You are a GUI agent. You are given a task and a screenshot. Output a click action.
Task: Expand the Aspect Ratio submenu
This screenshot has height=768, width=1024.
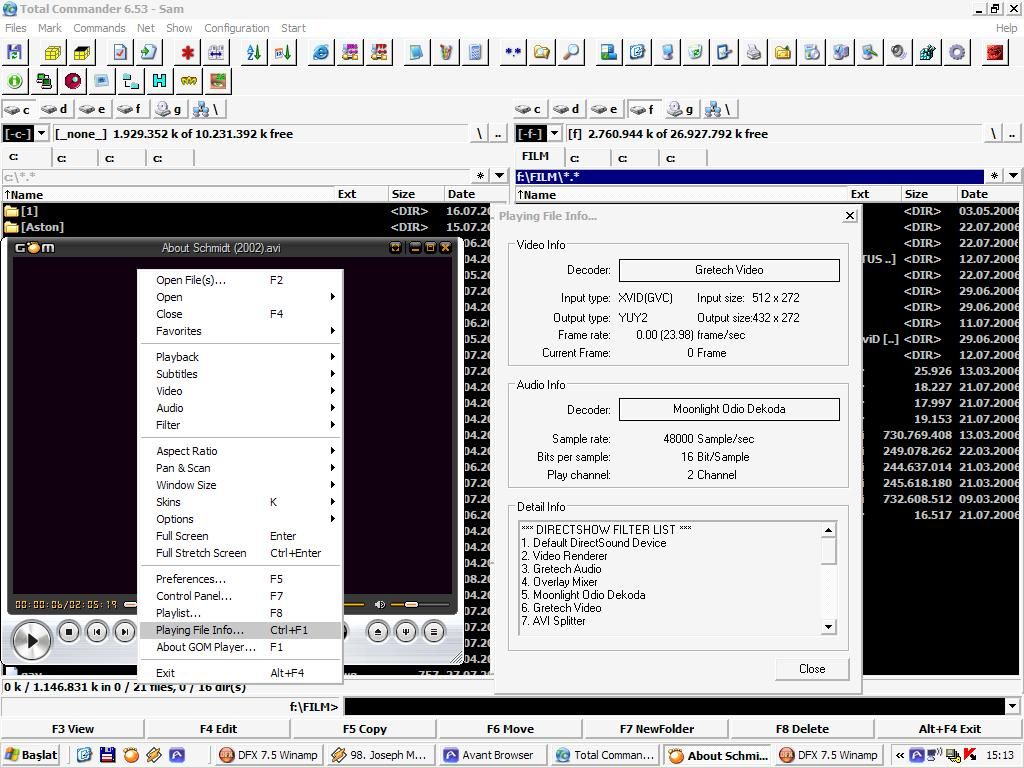pos(240,451)
